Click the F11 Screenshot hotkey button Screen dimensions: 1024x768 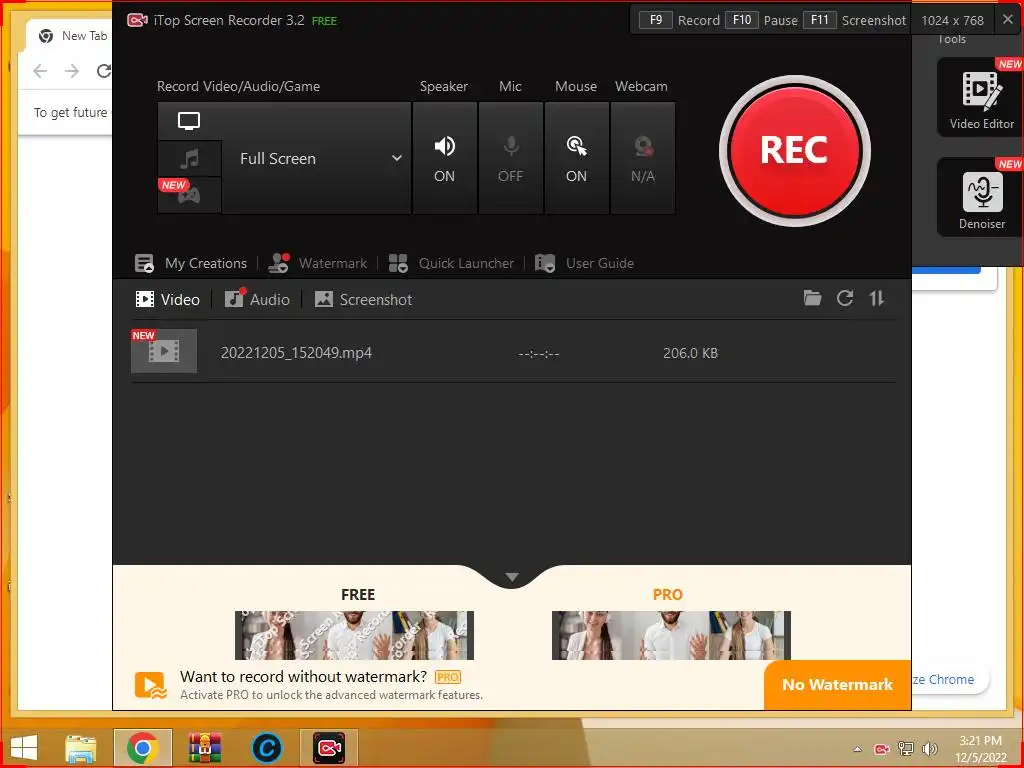click(820, 20)
